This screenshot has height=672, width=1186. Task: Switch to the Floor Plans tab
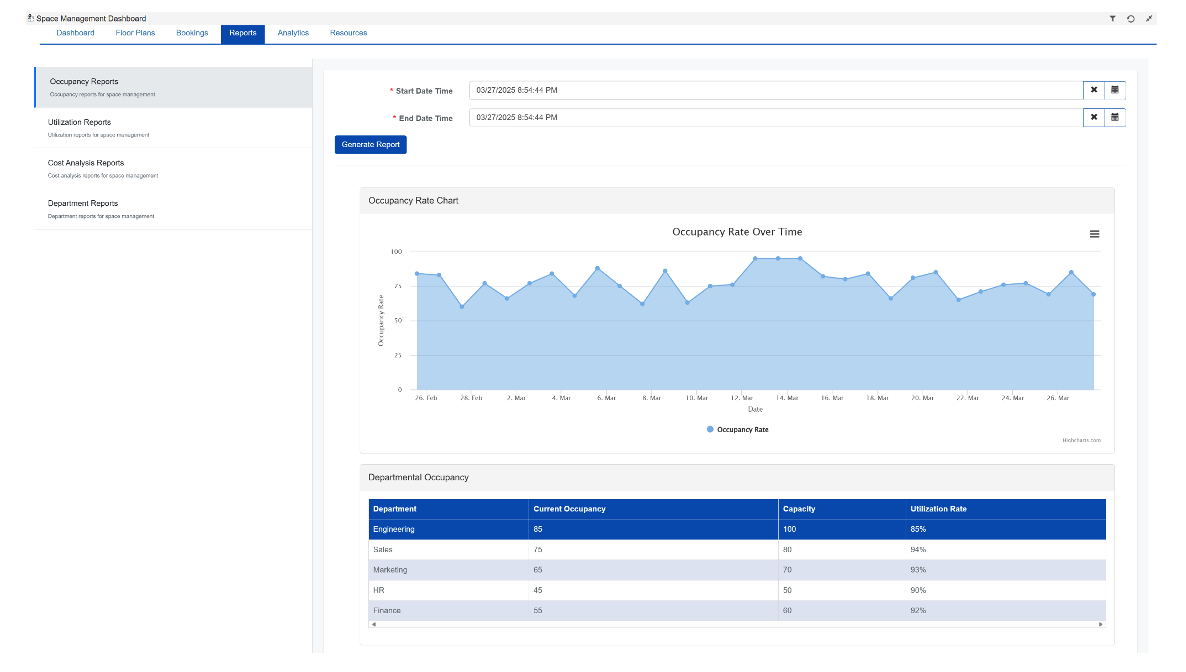coord(135,33)
